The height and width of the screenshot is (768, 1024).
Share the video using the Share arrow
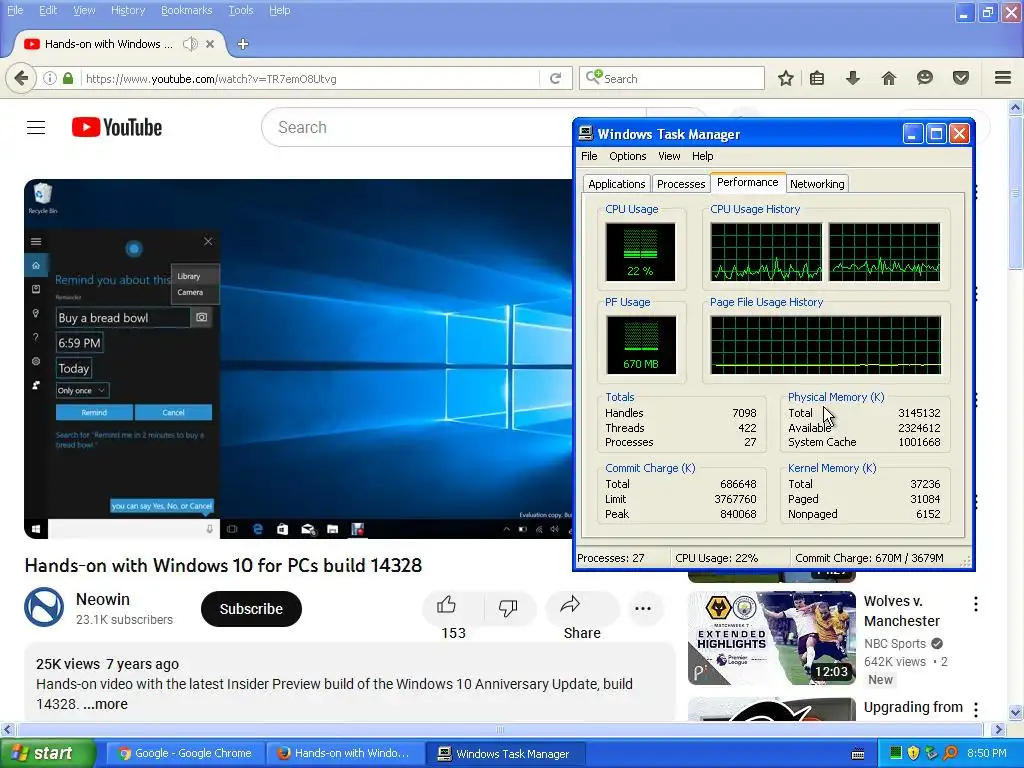570,605
